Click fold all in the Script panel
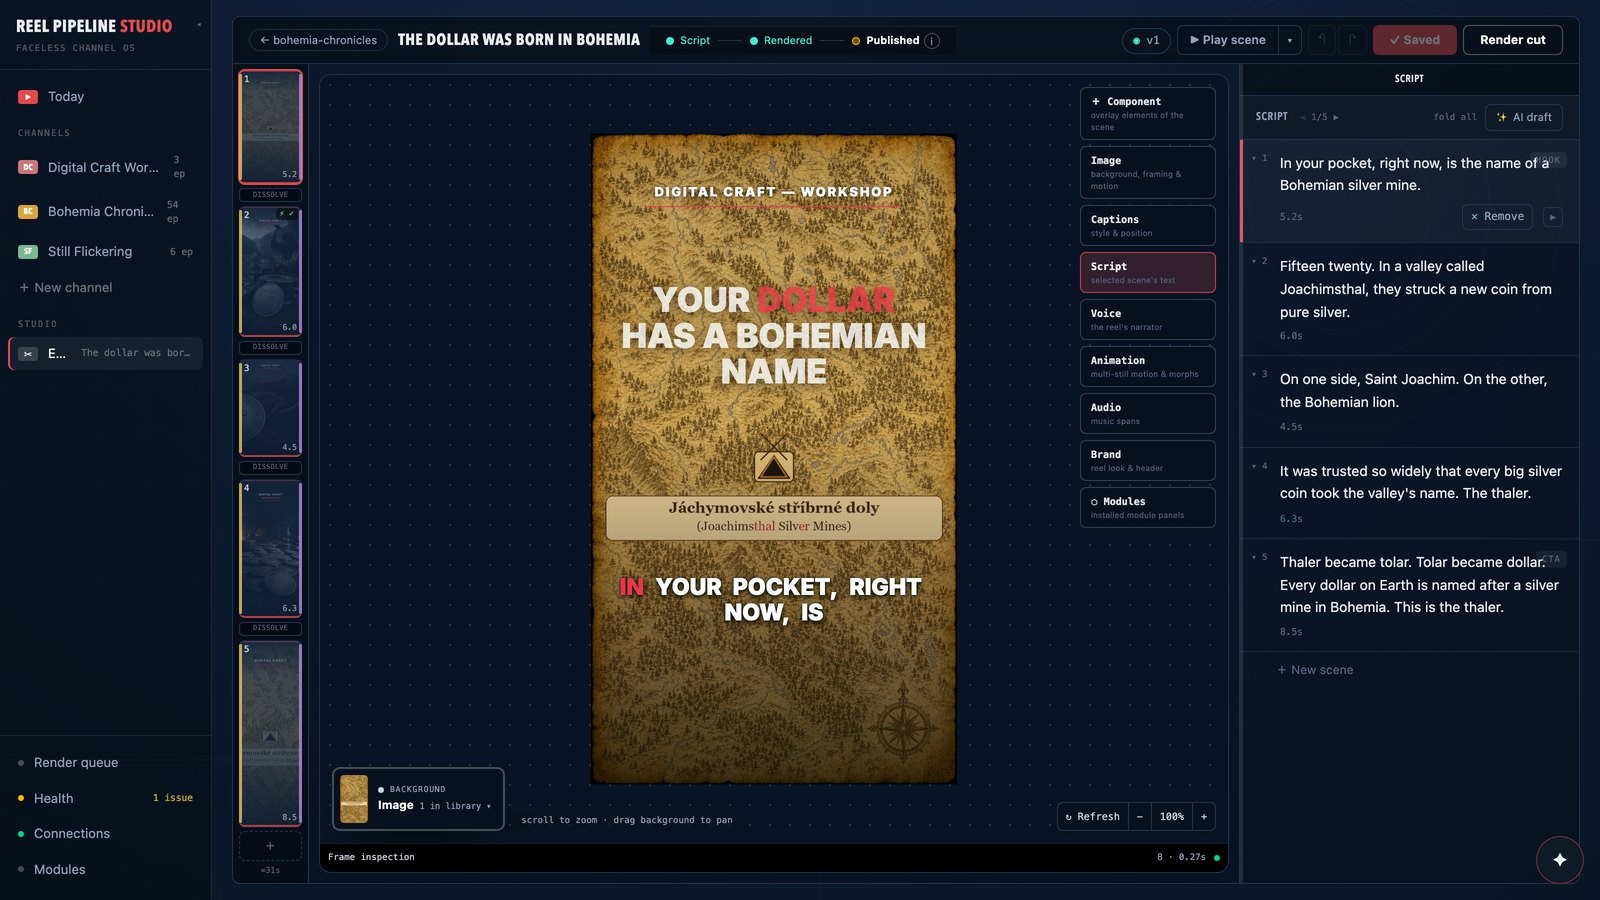 pyautogui.click(x=1455, y=117)
